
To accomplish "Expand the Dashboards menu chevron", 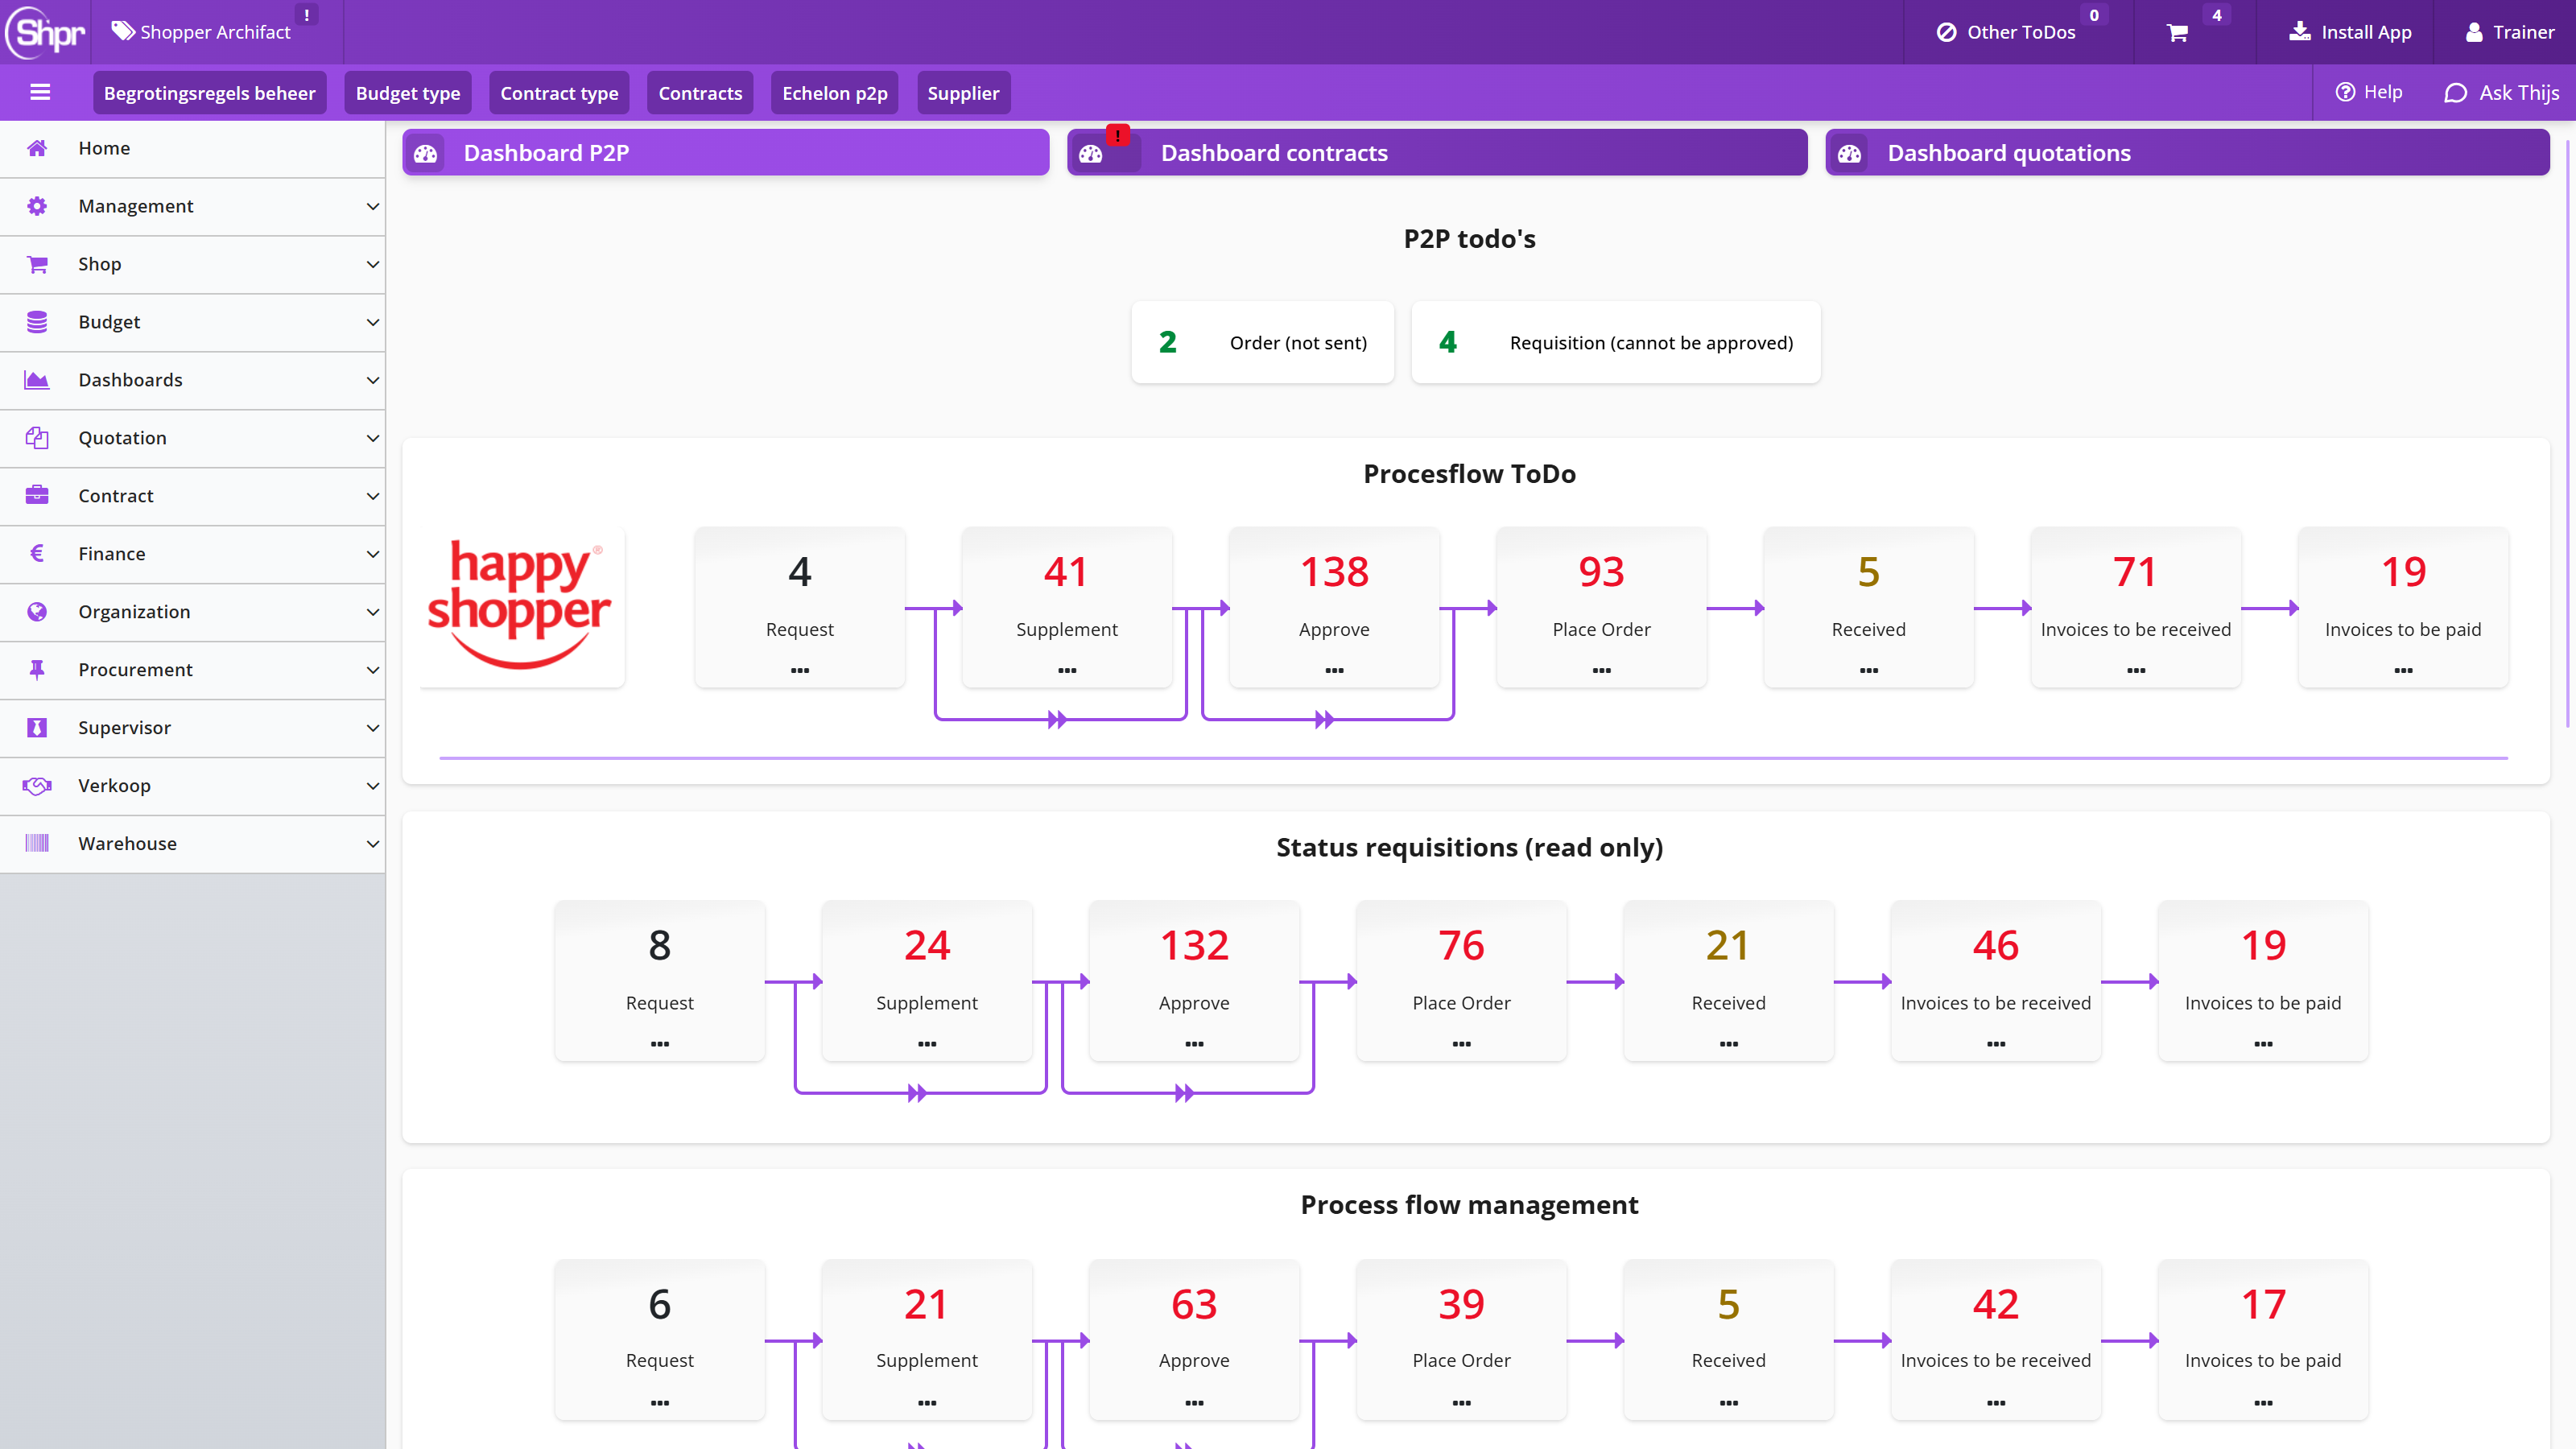I will 372,380.
